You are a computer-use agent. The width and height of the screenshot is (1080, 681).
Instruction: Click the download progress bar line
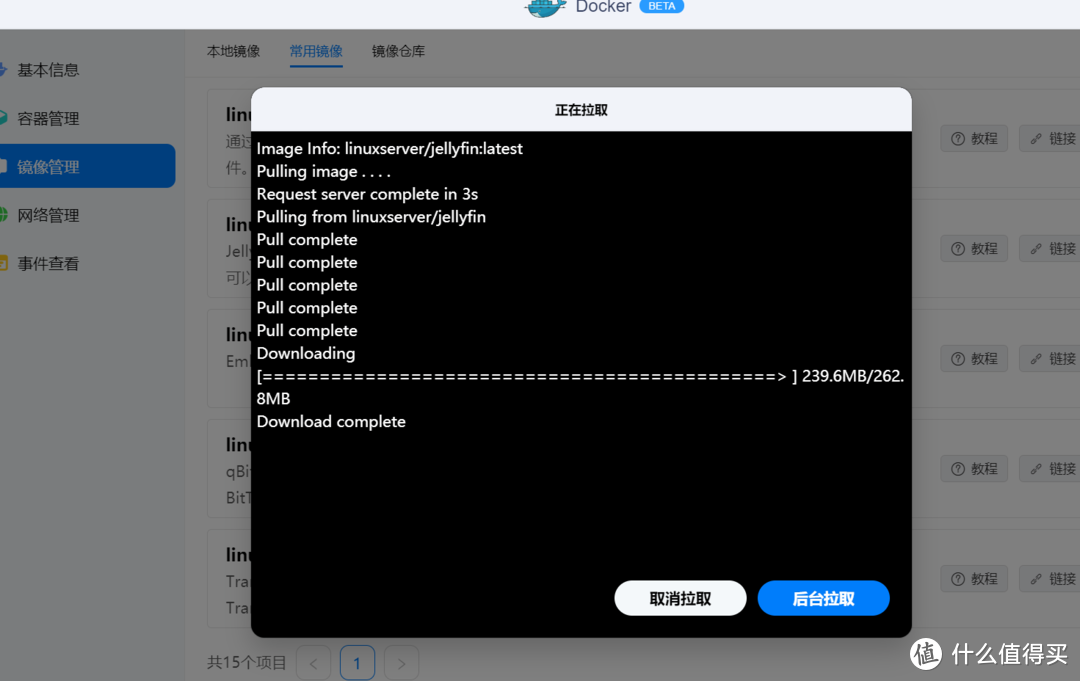580,387
